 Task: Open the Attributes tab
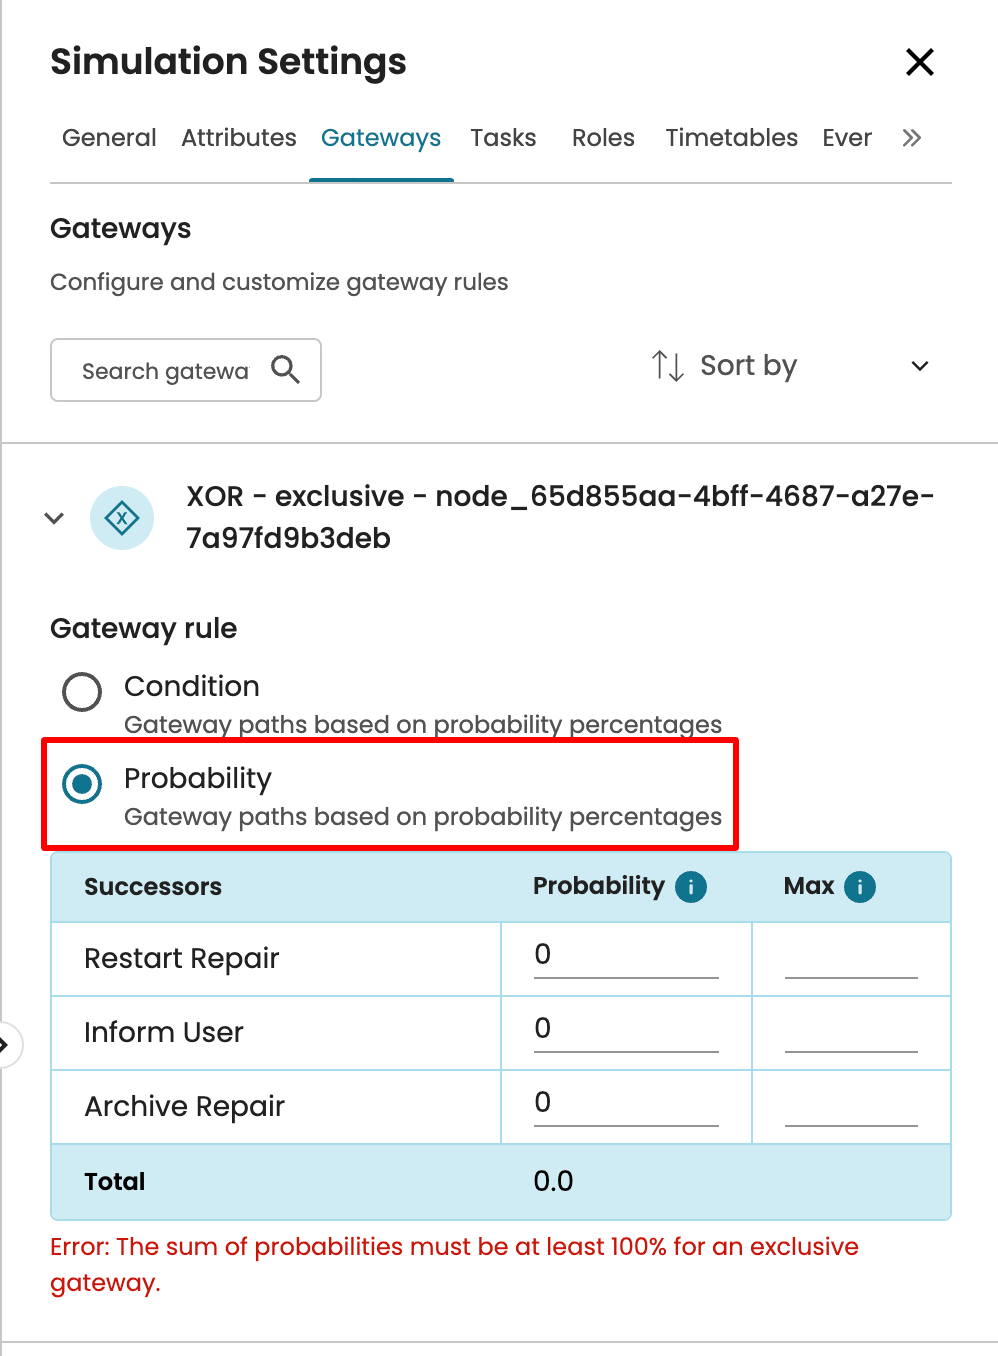click(x=239, y=138)
